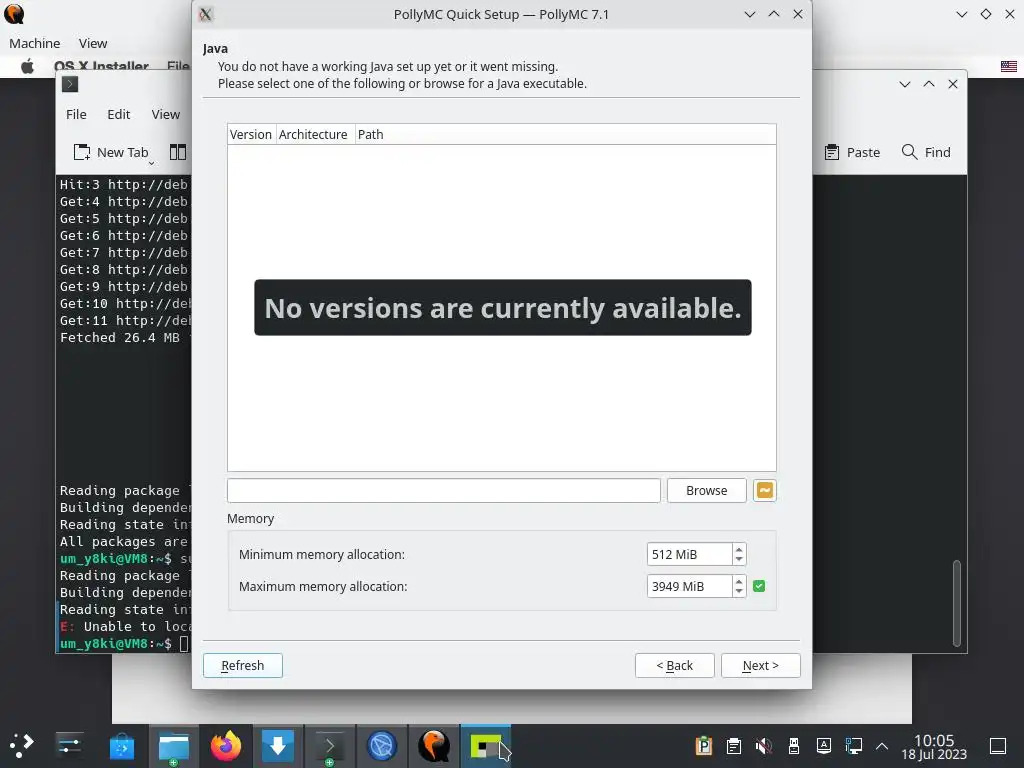Go back with the < Back button
1024x768 pixels.
click(x=674, y=665)
